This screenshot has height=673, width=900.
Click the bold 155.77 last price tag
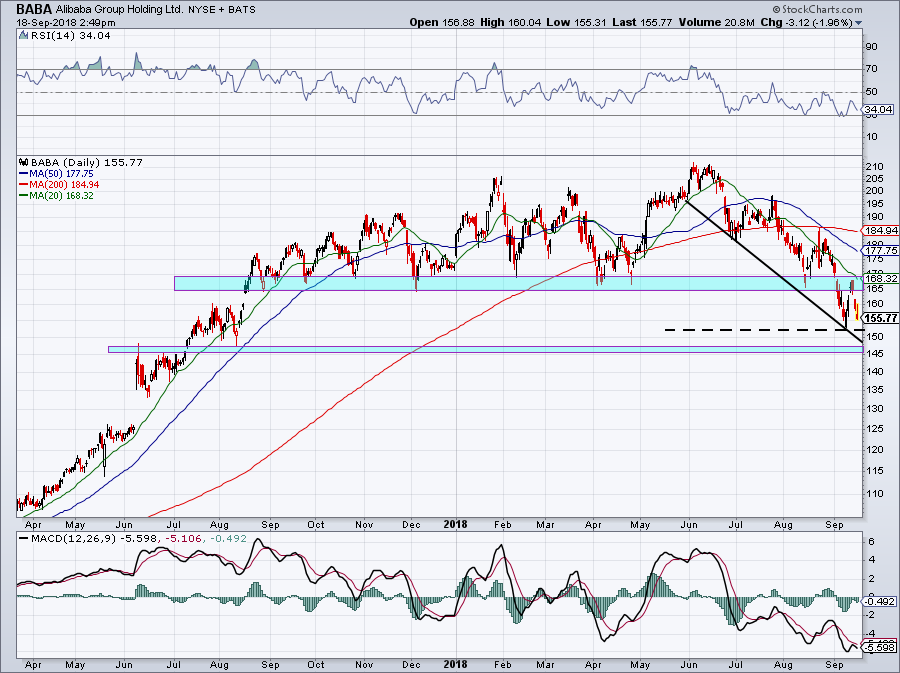coord(881,317)
